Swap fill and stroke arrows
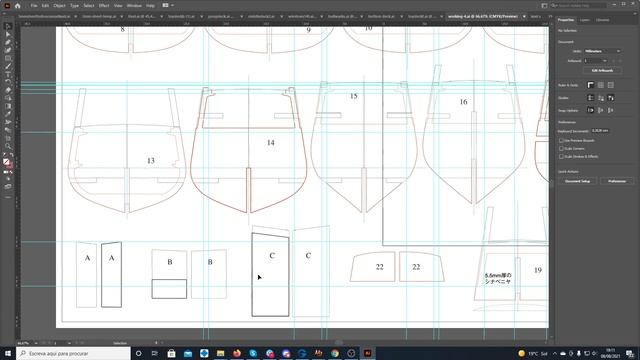Image resolution: width=640 pixels, height=360 pixels. point(11,155)
